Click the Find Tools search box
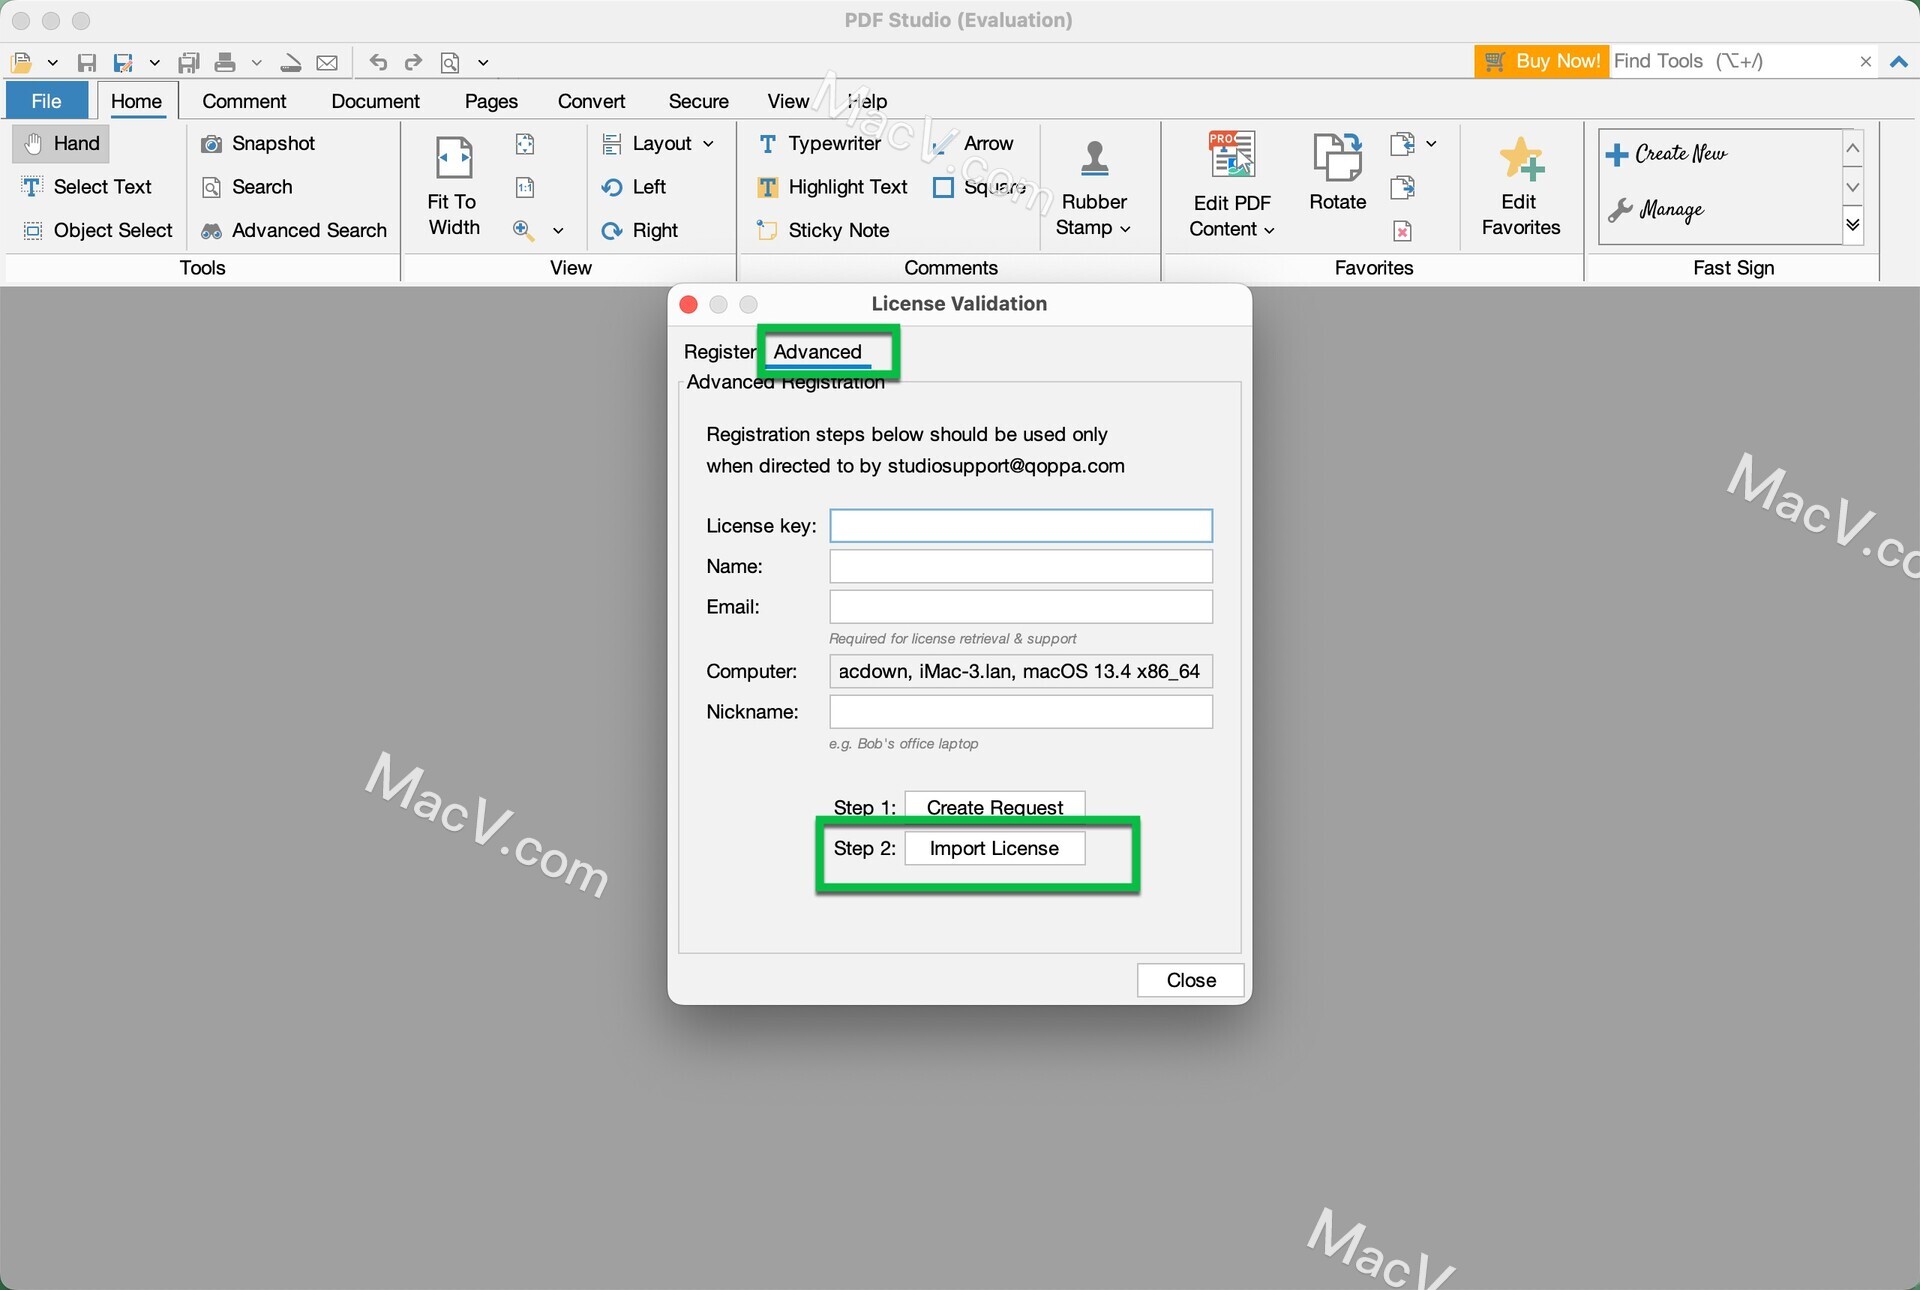The width and height of the screenshot is (1920, 1290). point(1732,61)
